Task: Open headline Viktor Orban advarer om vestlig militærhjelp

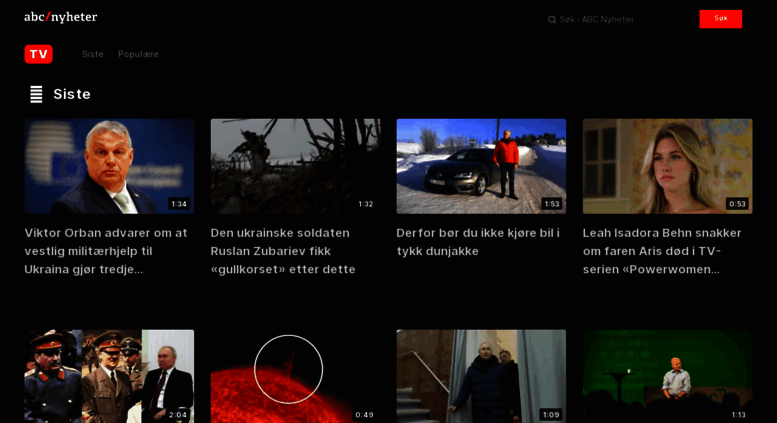Action: 106,251
